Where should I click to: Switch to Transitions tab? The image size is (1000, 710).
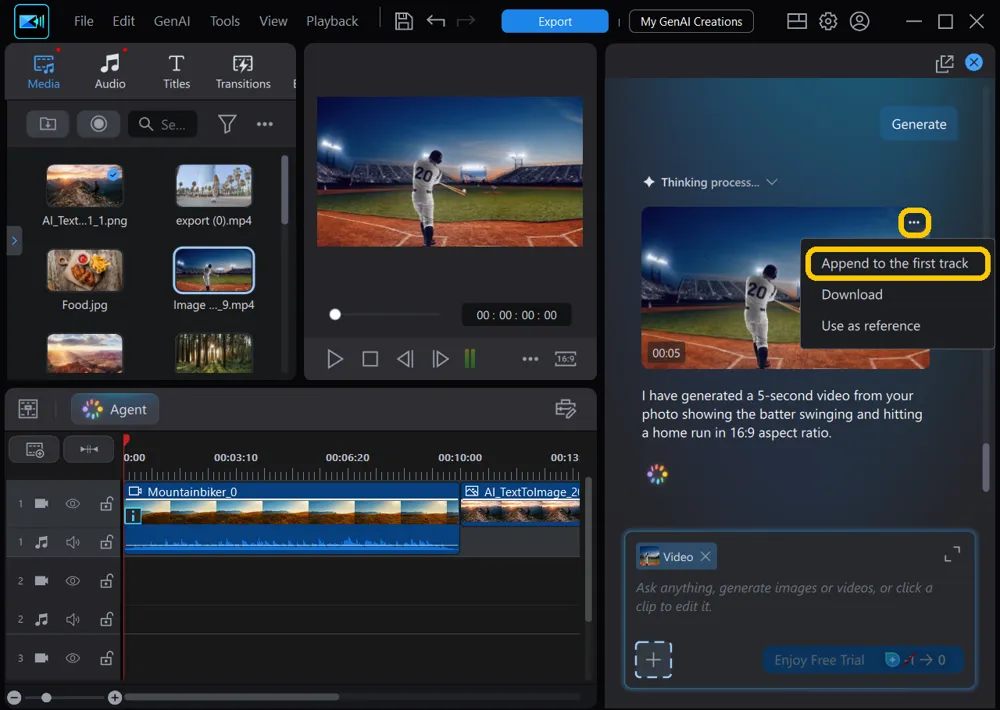(242, 71)
